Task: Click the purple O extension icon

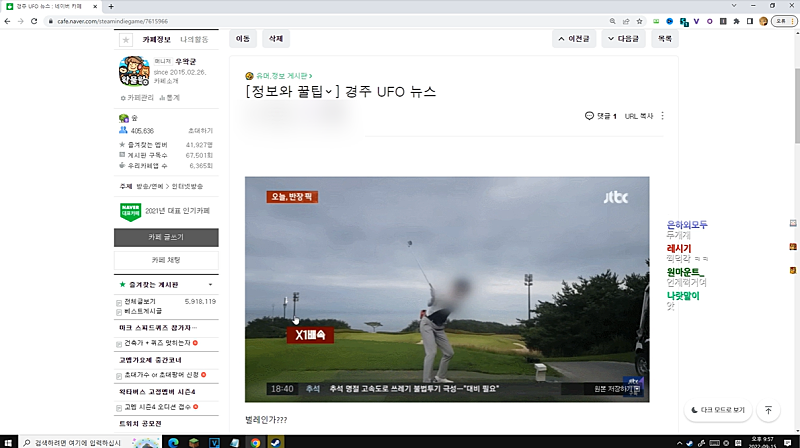Action: (x=710, y=21)
